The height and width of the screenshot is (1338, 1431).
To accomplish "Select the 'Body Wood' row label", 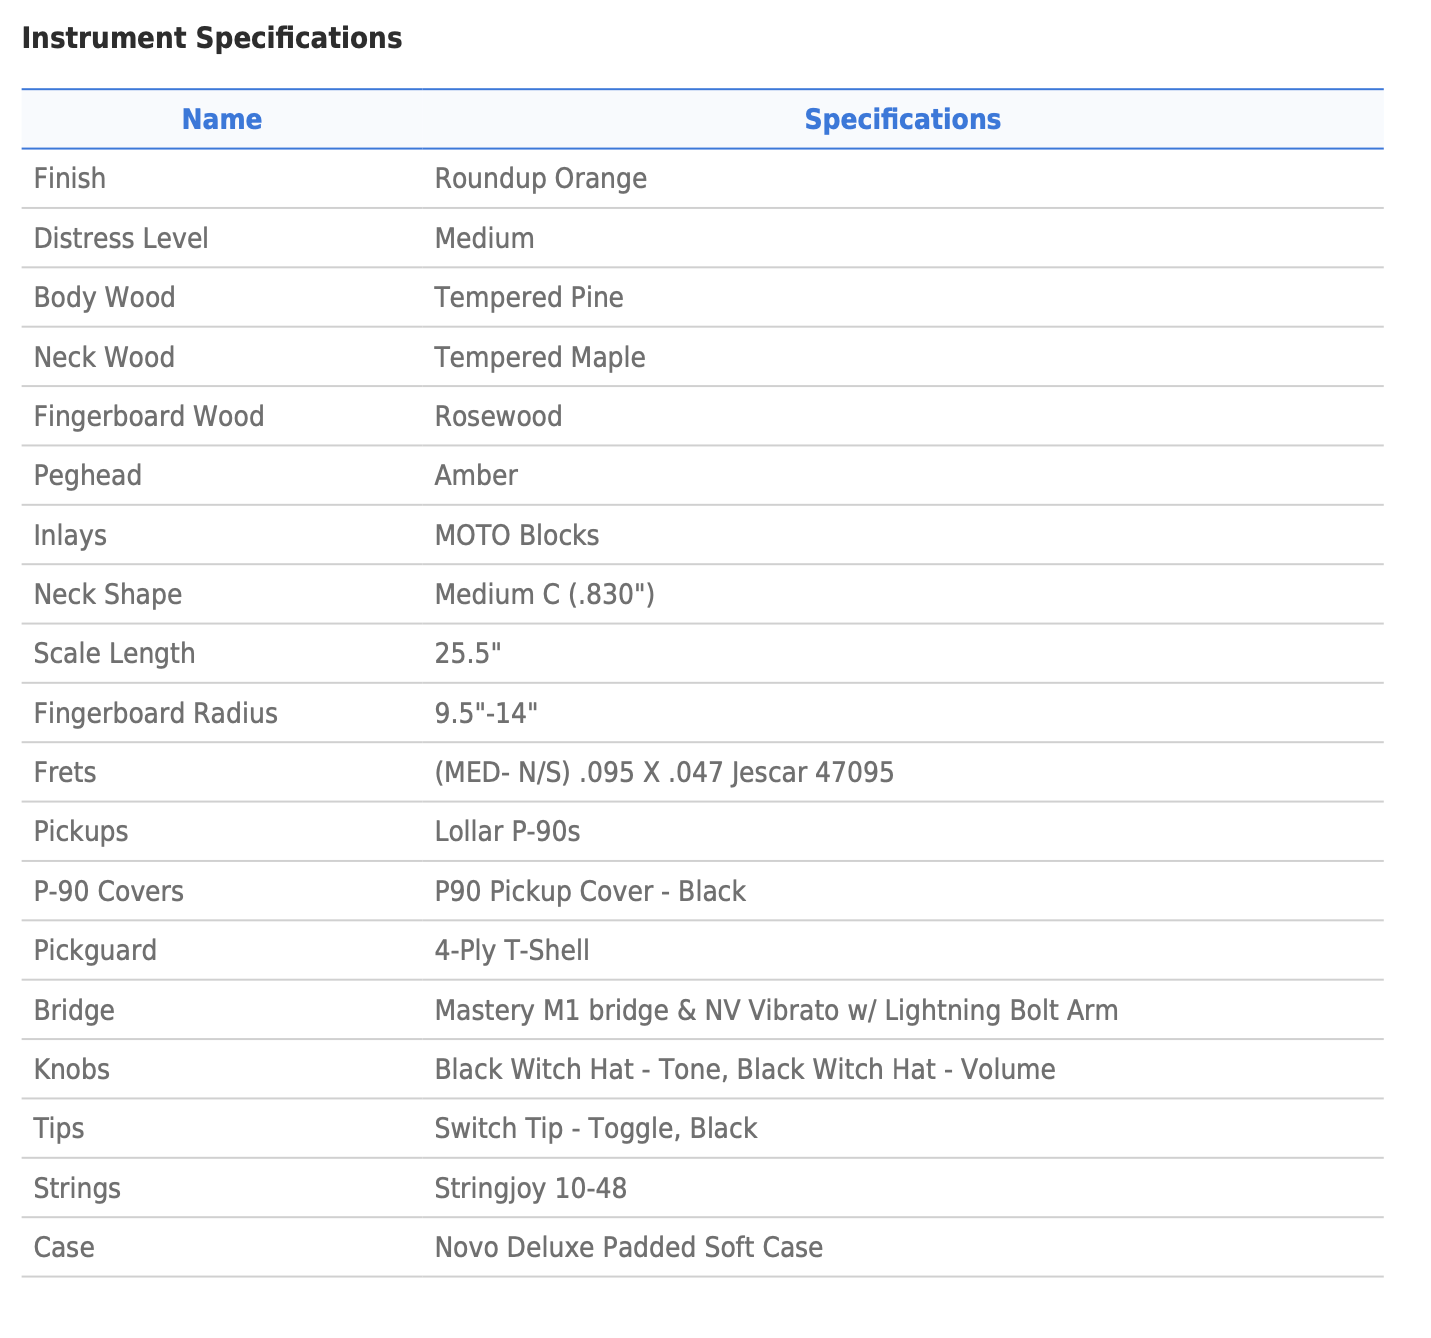I will tap(105, 297).
